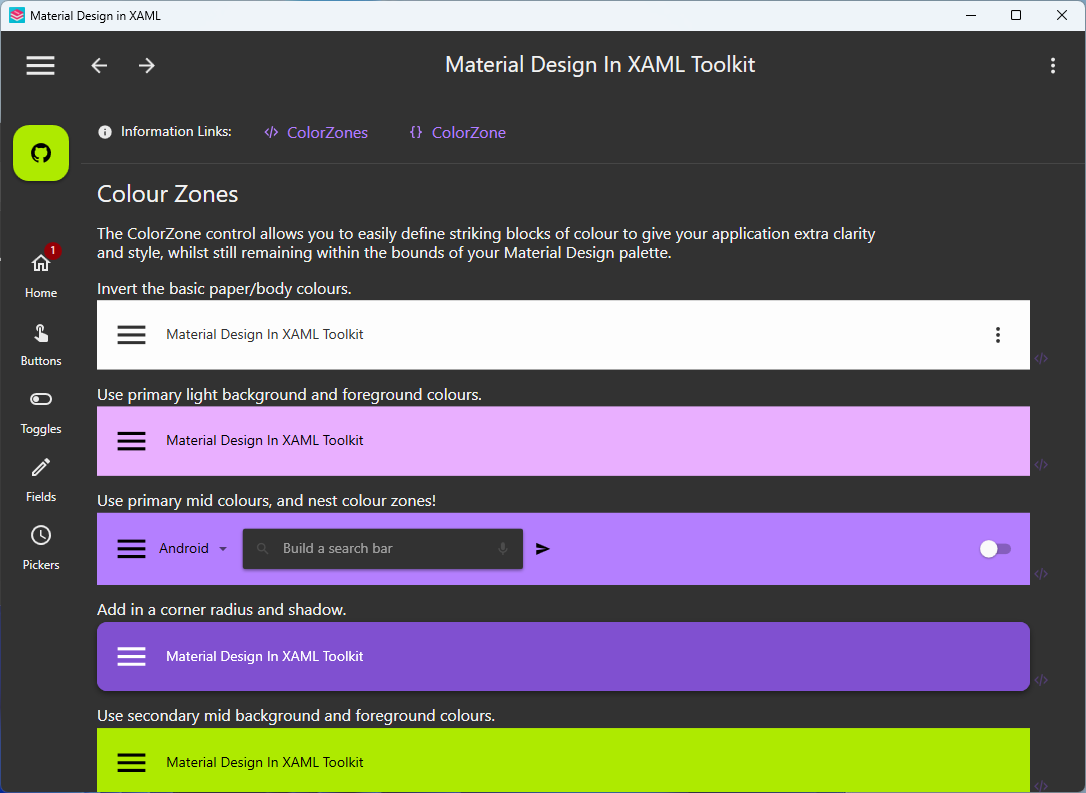Click hamburger icon in primary light zone
The width and height of the screenshot is (1086, 793).
tap(131, 441)
